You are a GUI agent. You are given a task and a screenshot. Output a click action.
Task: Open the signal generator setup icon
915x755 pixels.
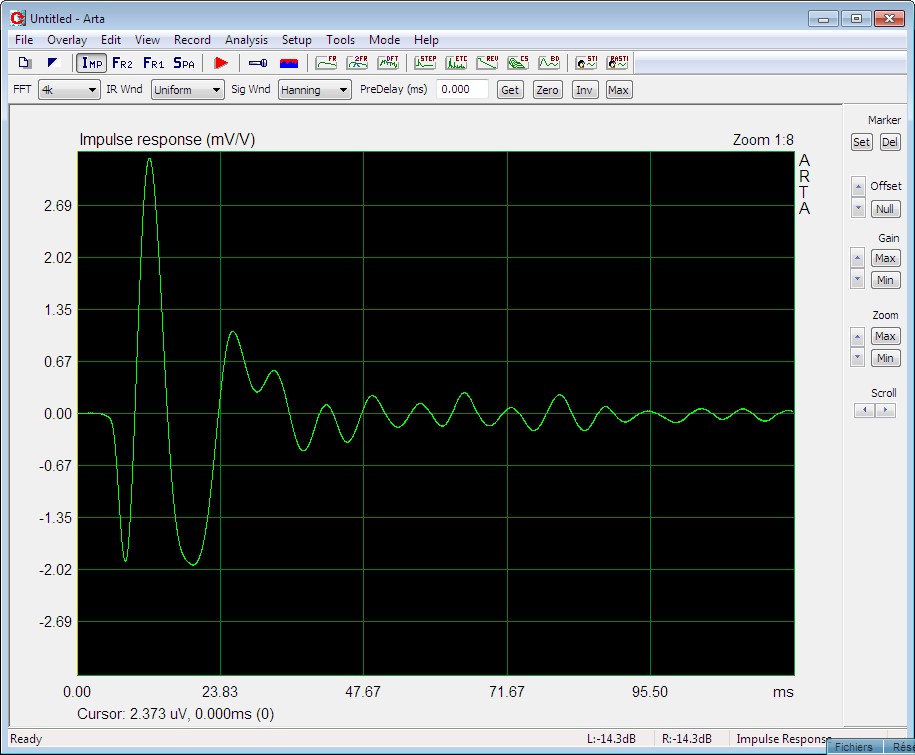[258, 63]
